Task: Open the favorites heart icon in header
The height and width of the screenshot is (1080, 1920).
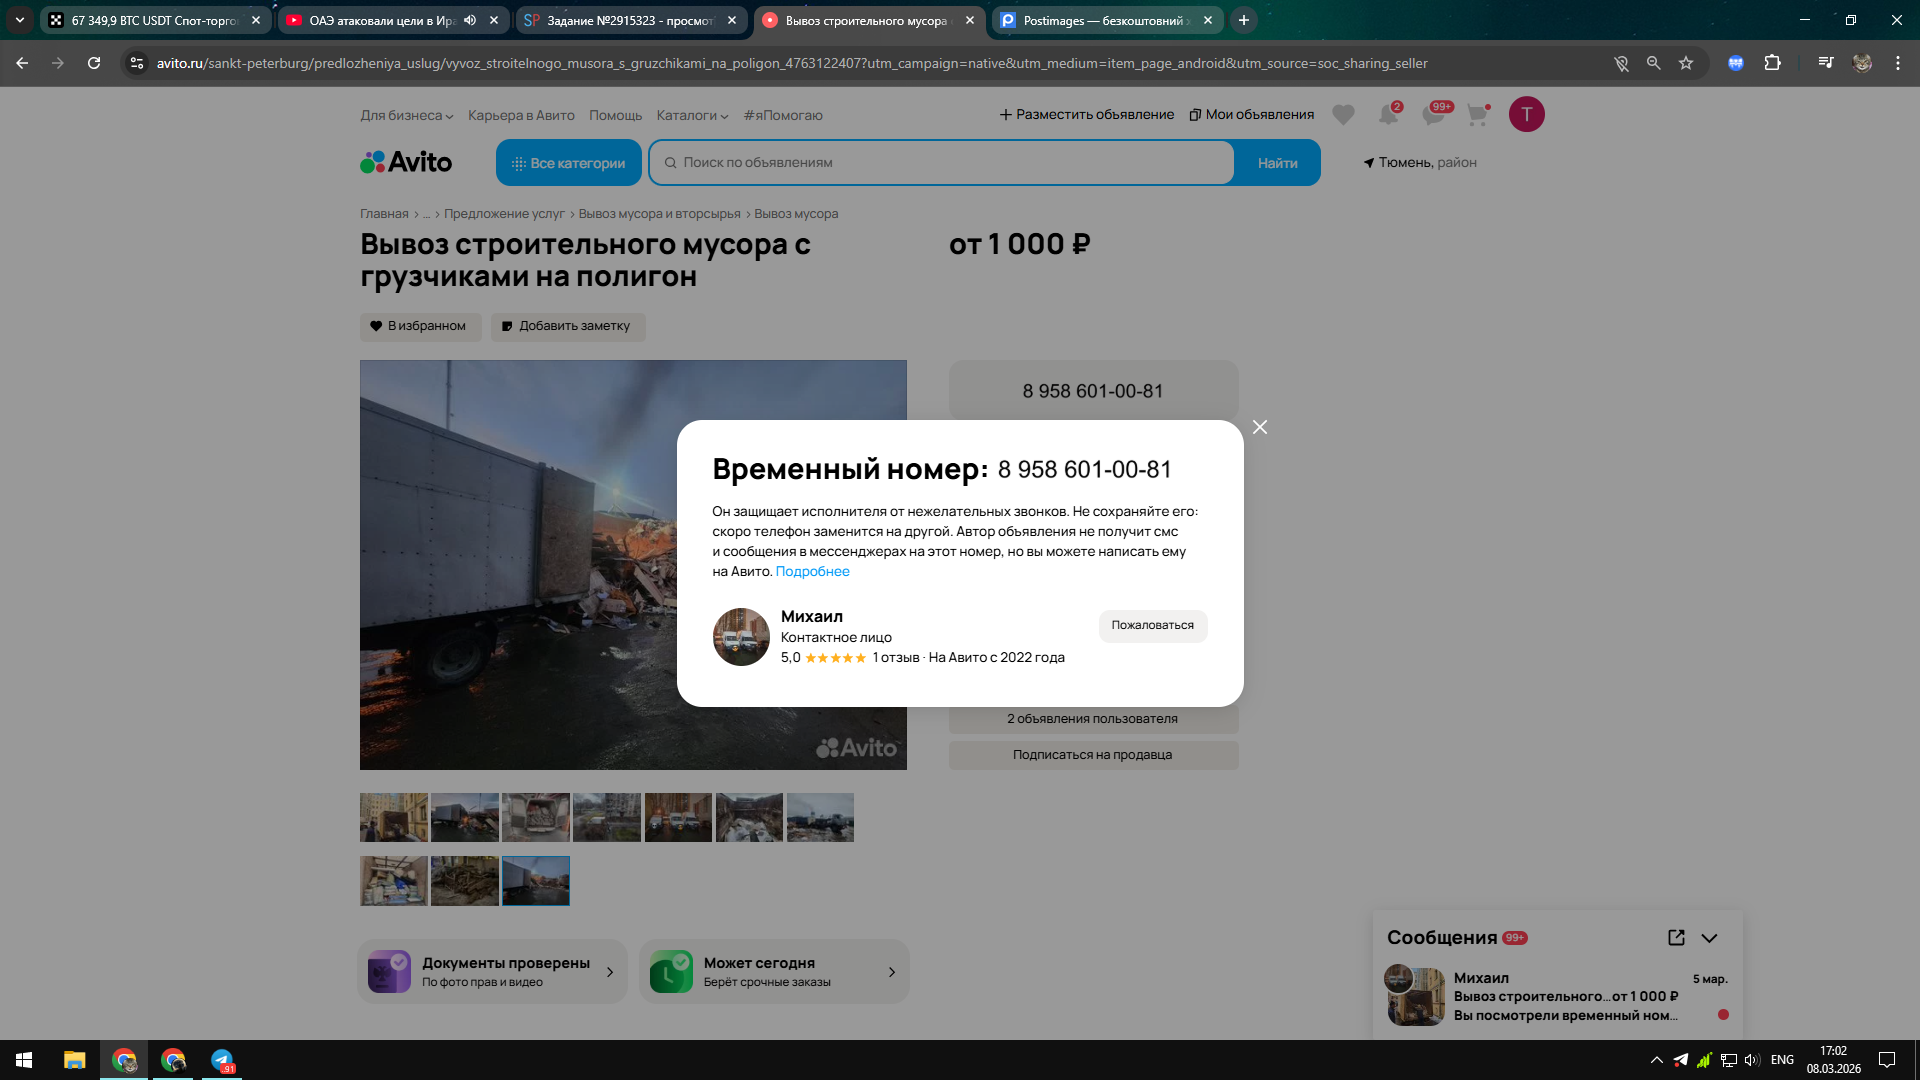Action: 1343,115
